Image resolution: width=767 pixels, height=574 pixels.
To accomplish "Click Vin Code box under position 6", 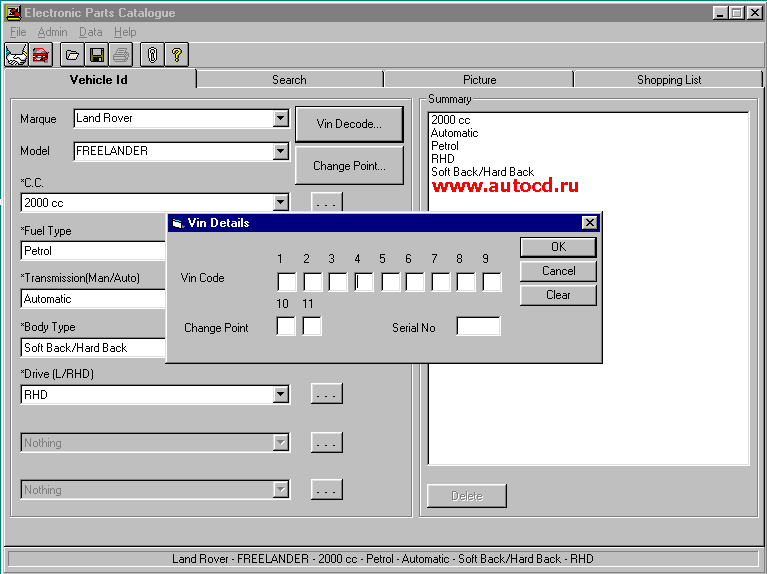I will coord(415,282).
